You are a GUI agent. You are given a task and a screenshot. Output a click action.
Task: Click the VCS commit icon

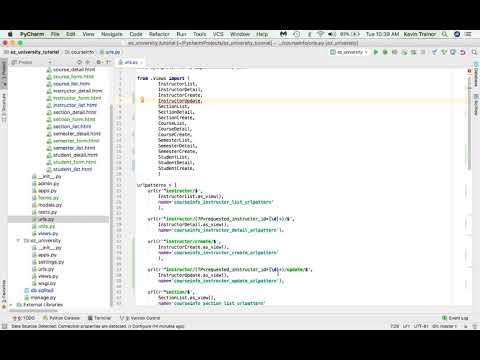click(x=444, y=52)
